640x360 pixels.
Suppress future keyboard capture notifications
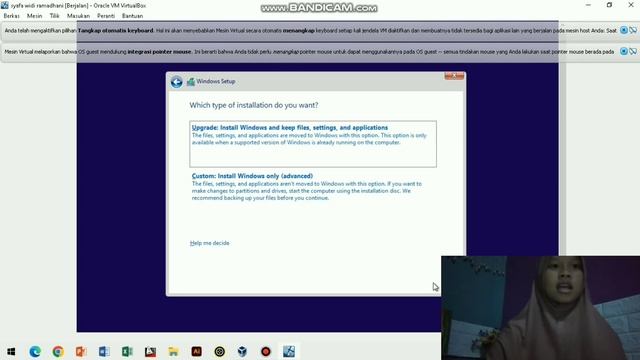tap(633, 30)
